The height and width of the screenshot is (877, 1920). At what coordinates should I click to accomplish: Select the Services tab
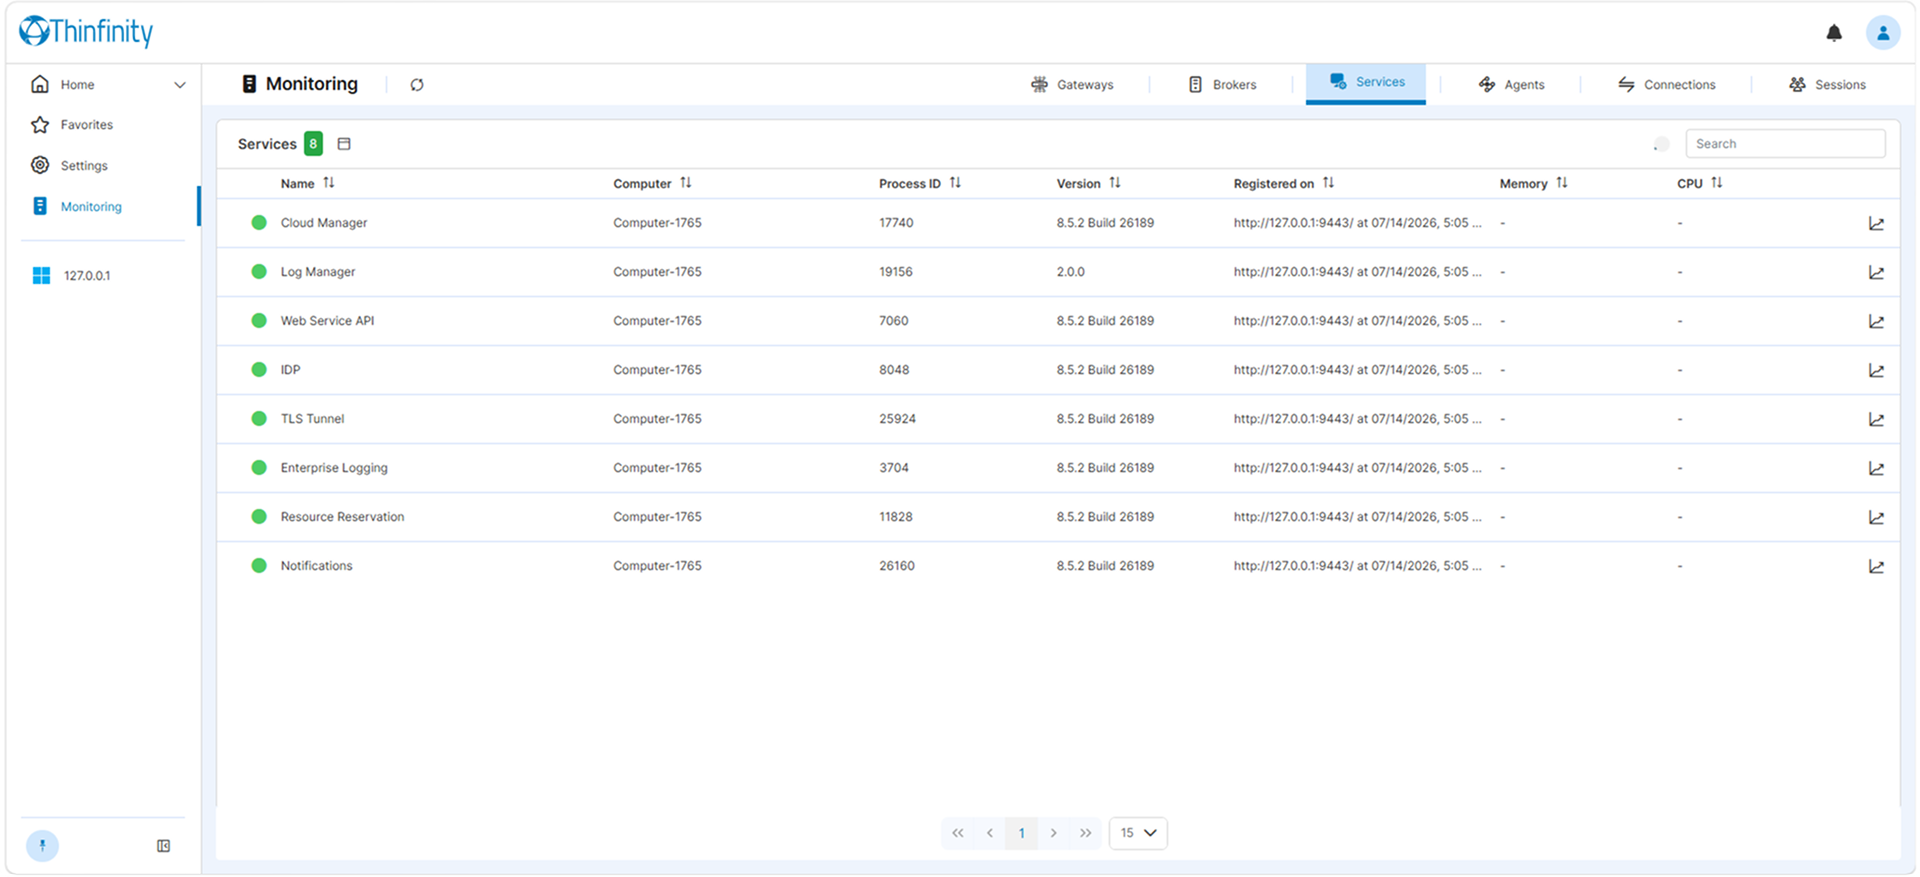1366,82
